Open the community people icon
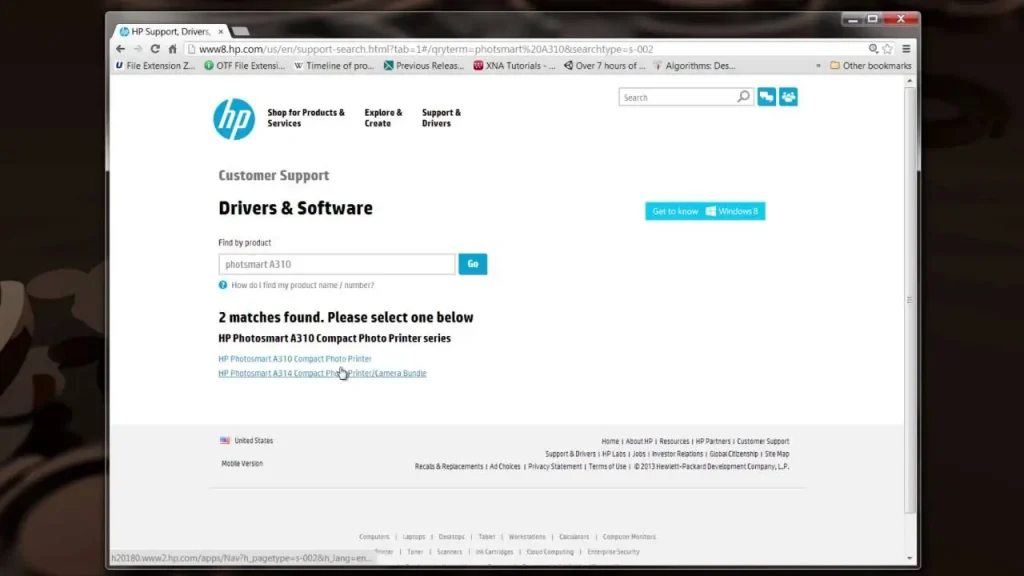The image size is (1024, 576). 788,96
